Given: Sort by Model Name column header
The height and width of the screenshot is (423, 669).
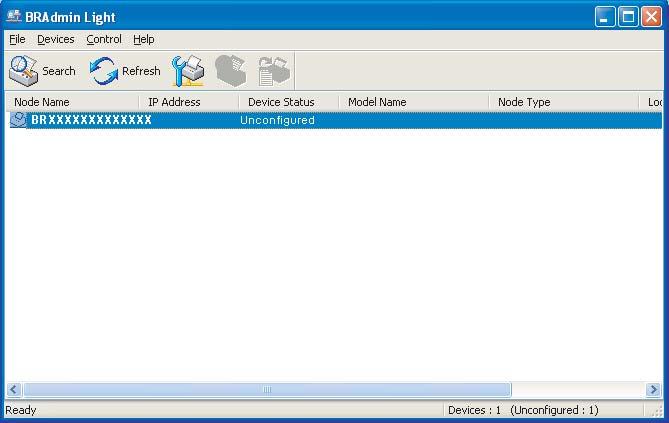Looking at the screenshot, I should (414, 102).
